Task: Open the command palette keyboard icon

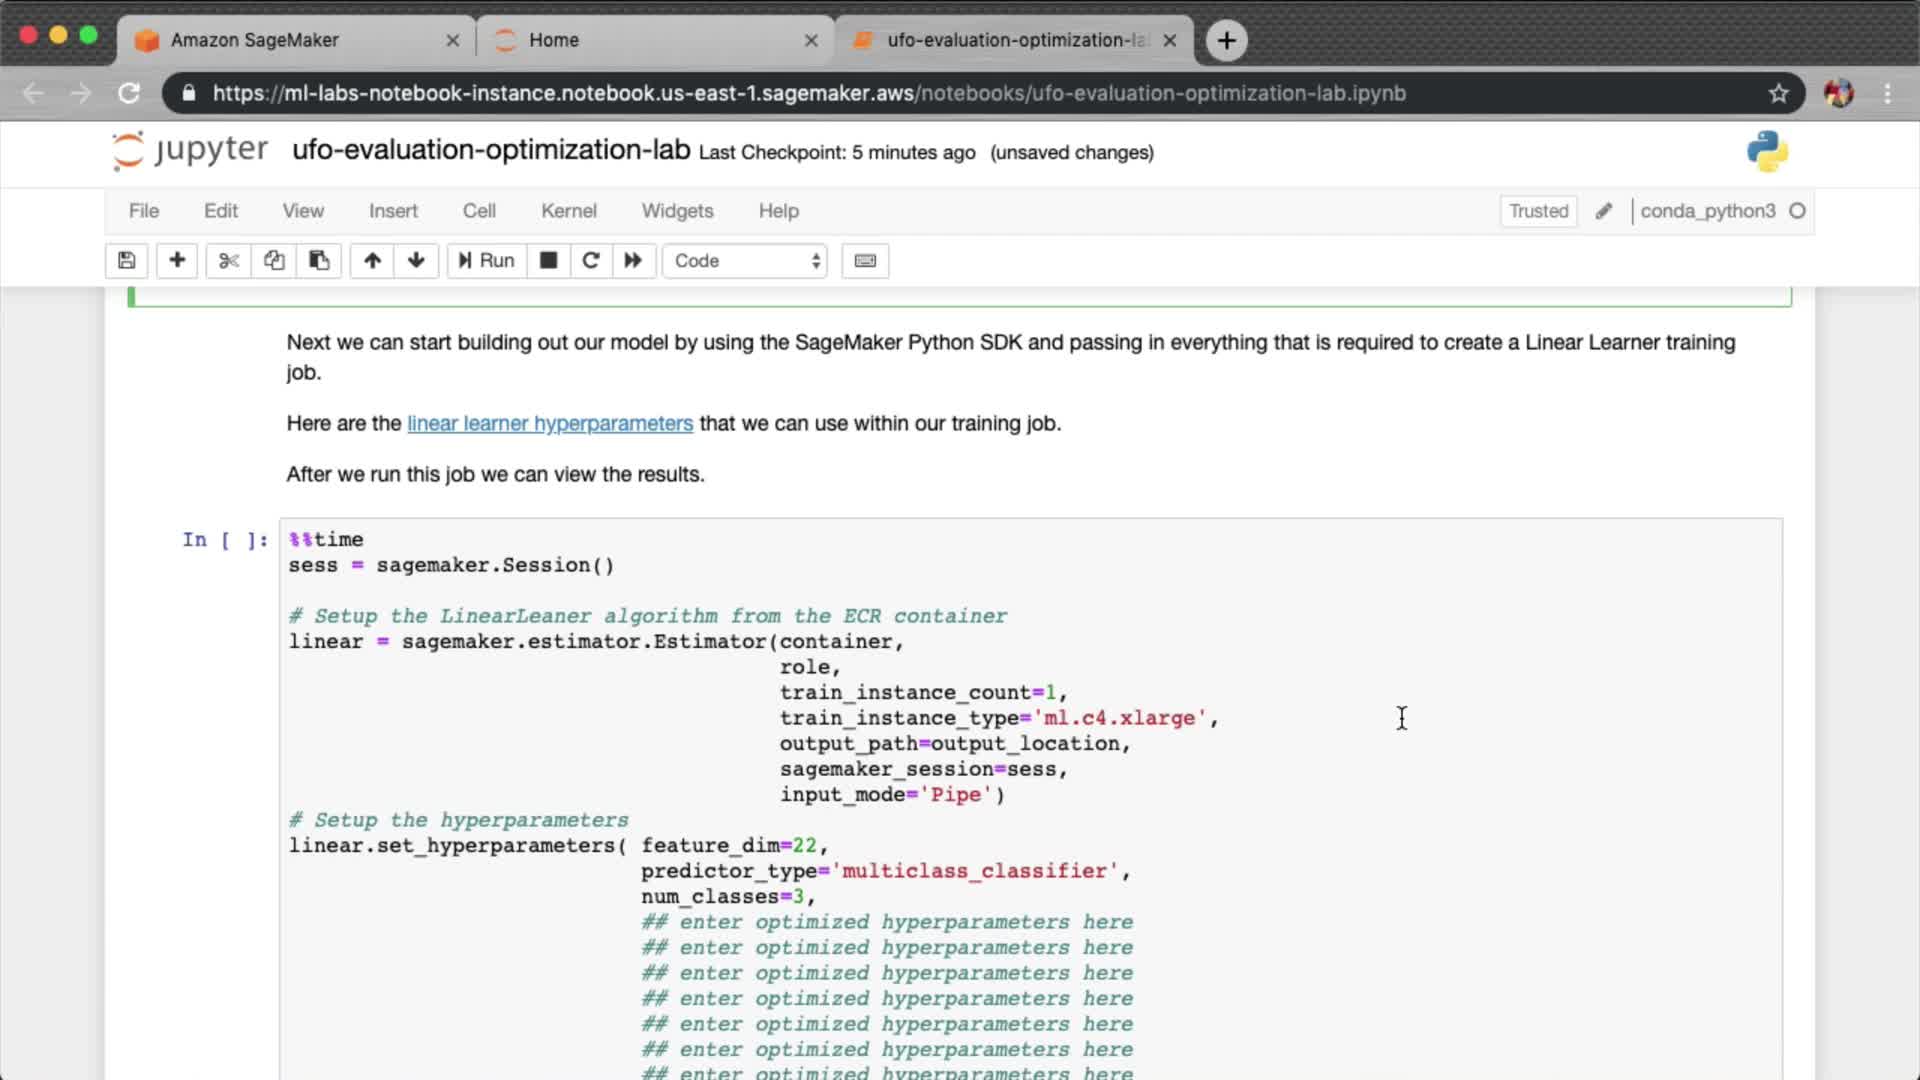Action: coord(865,261)
